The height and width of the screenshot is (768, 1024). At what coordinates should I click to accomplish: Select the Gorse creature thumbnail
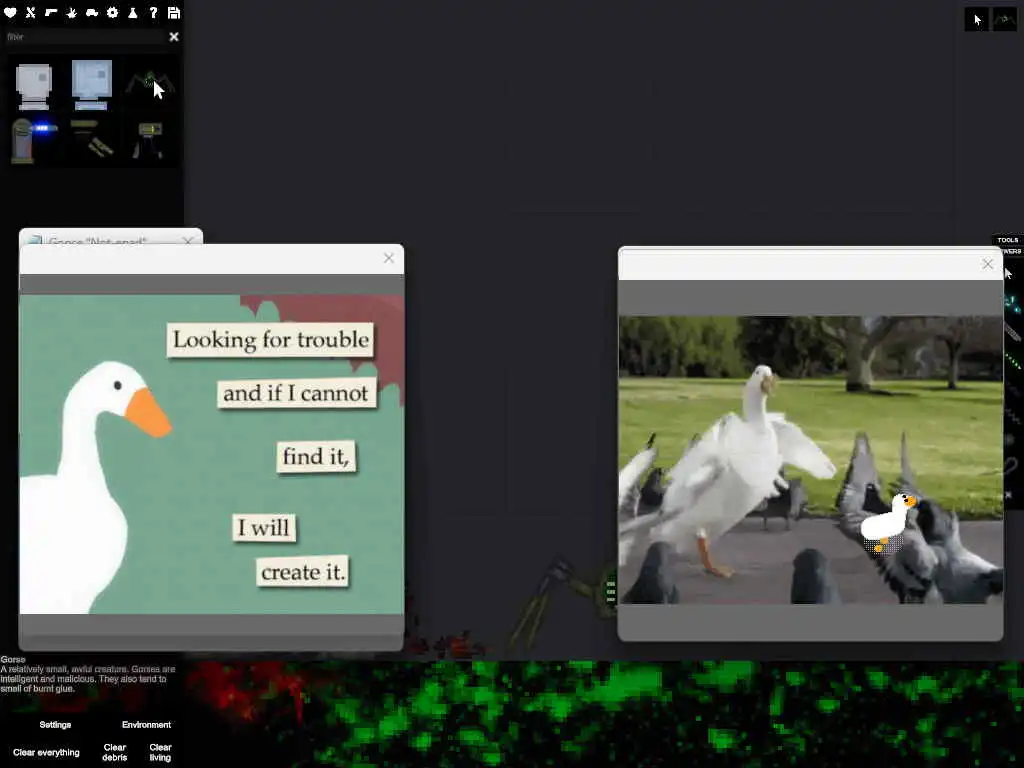tap(150, 84)
